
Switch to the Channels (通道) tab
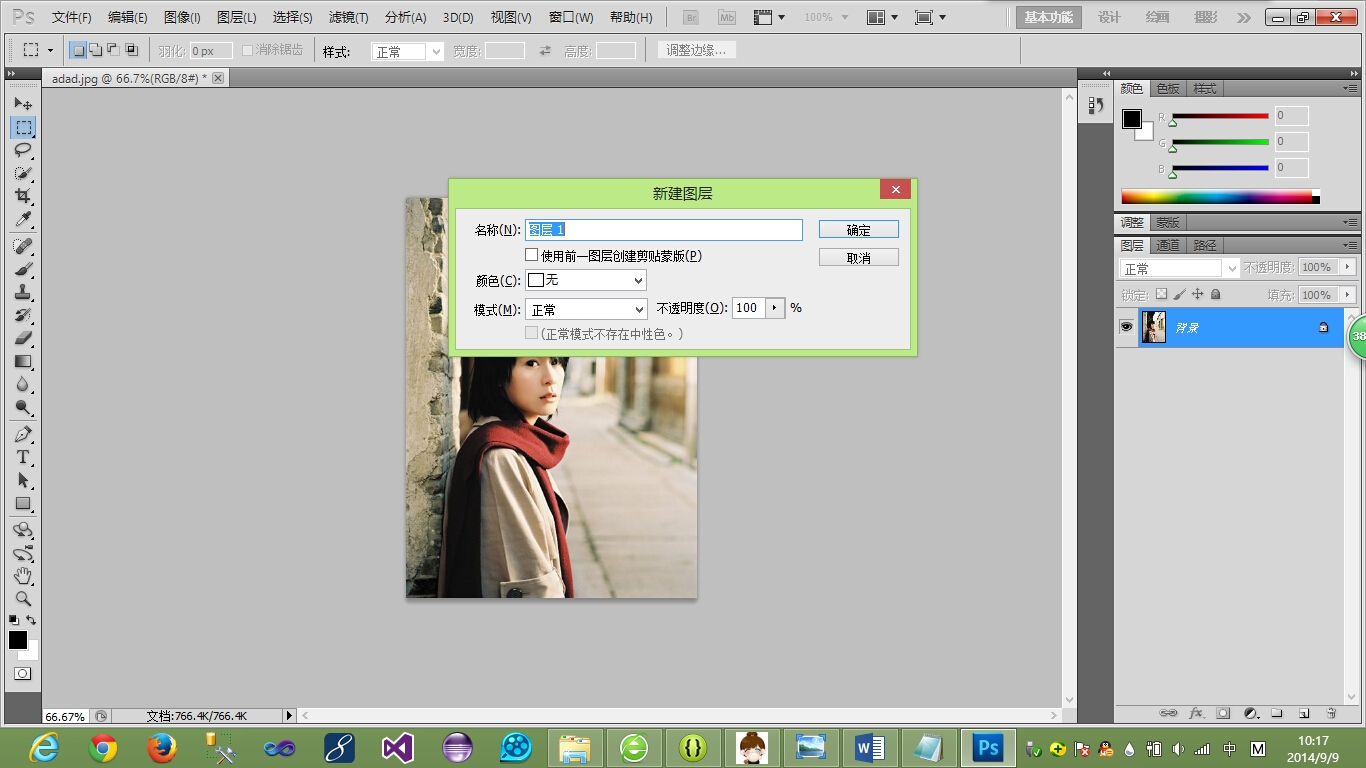1168,246
